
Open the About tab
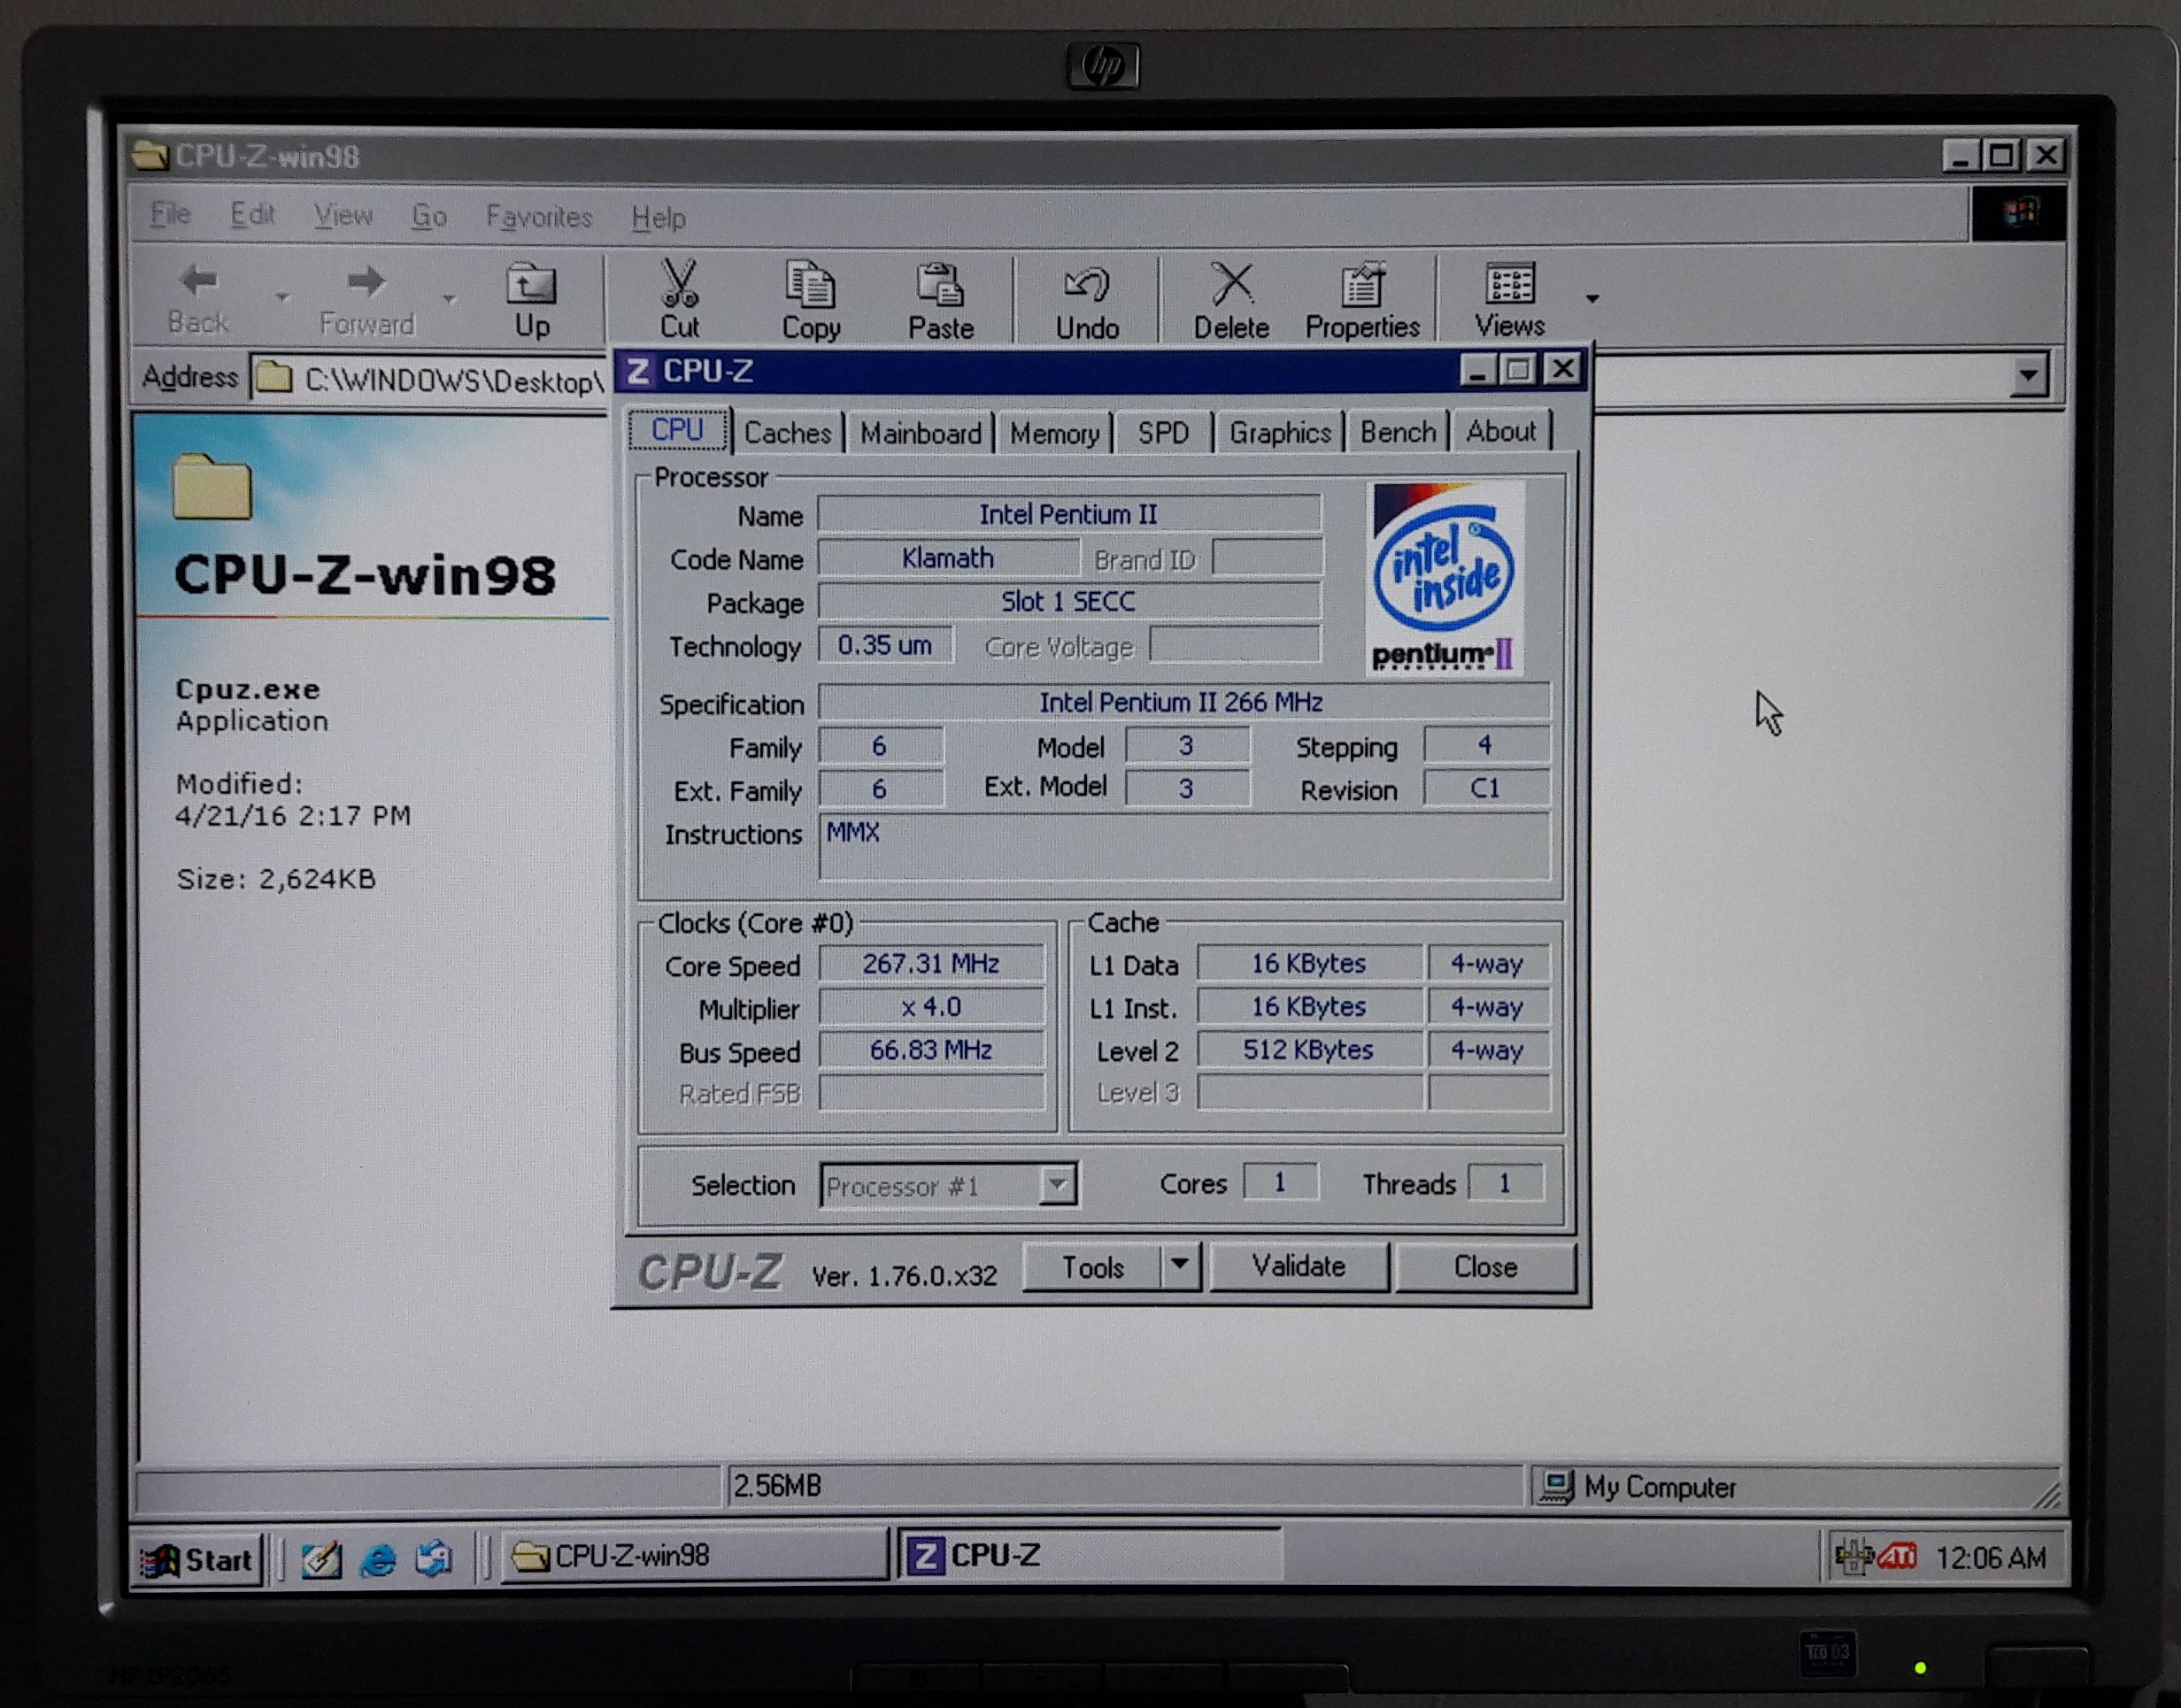(1501, 431)
